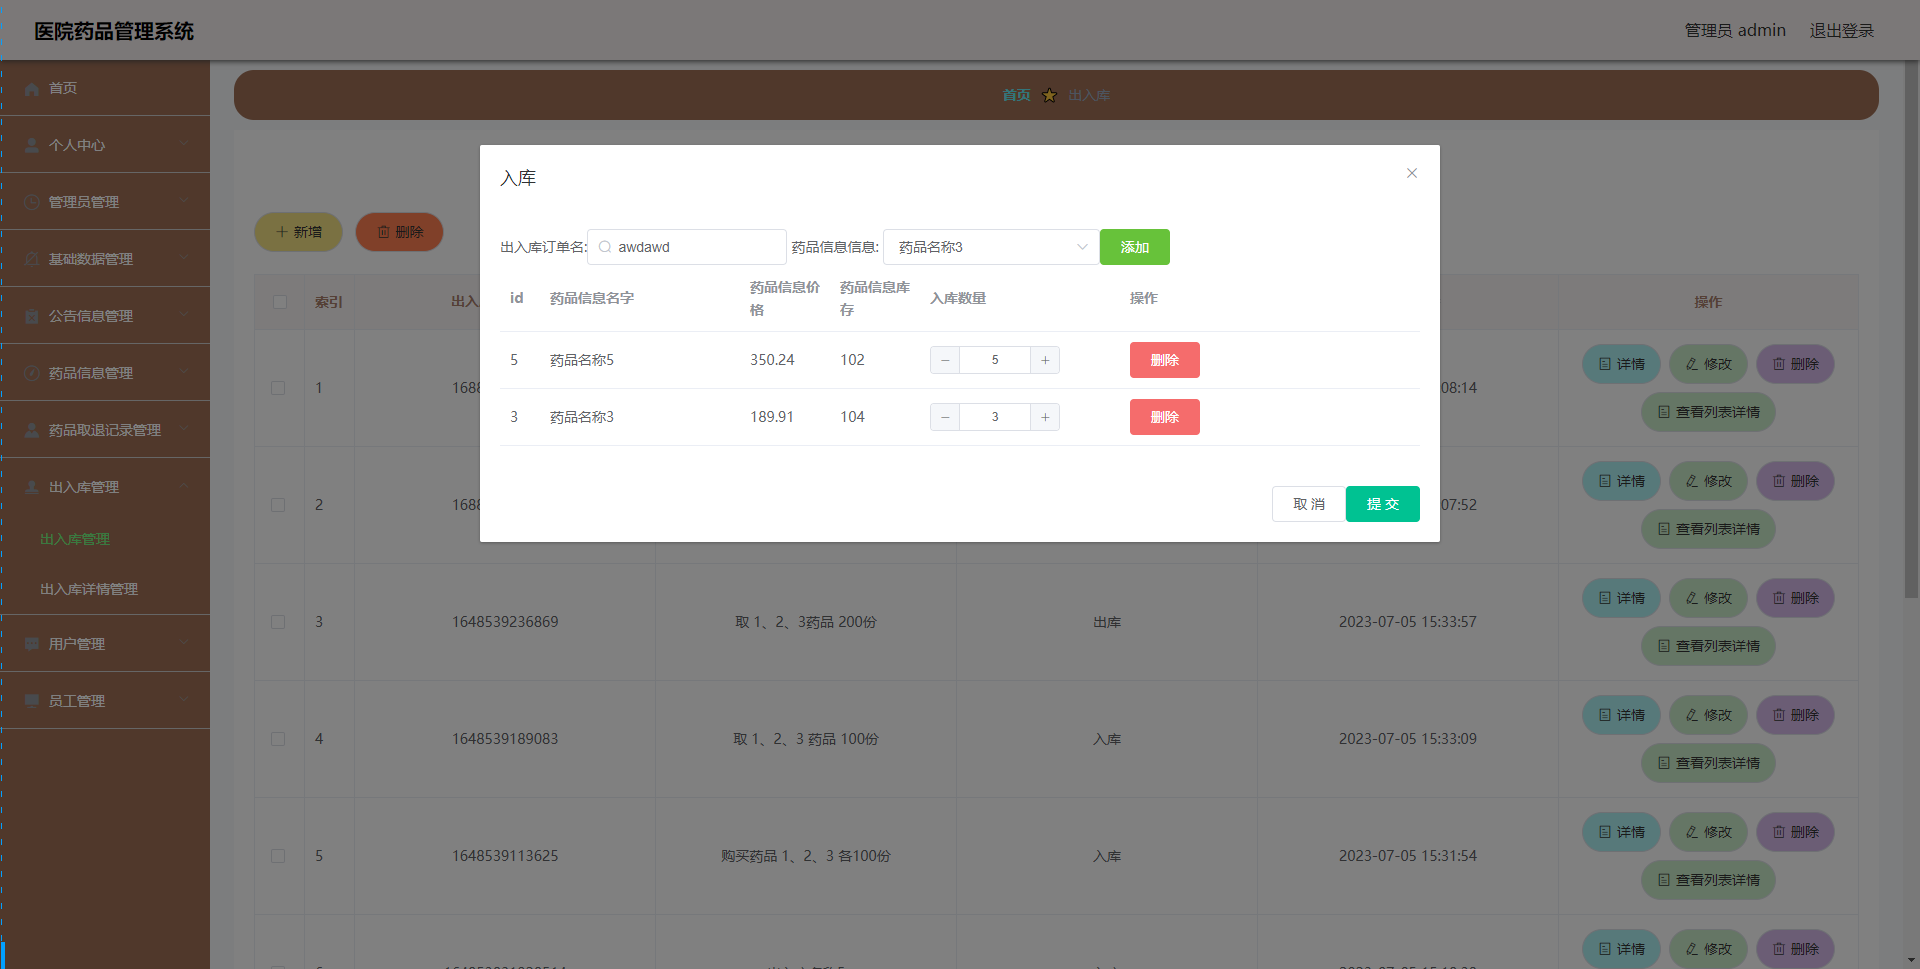Click the star icon in breadcrumb
This screenshot has width=1920, height=969.
click(x=1049, y=95)
